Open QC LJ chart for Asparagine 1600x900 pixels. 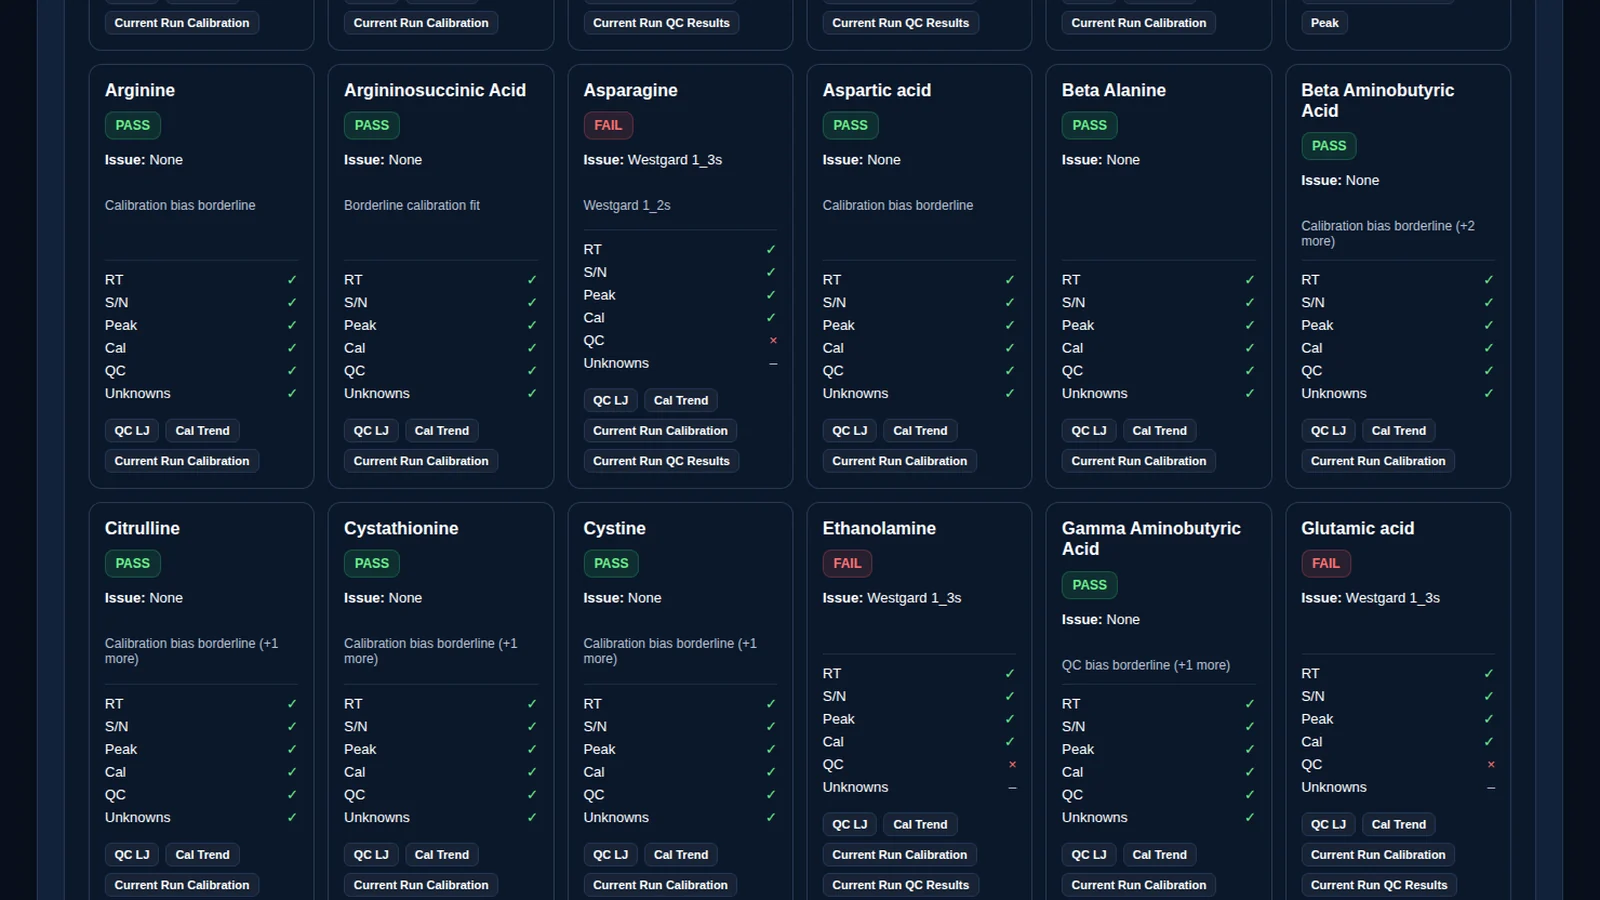[x=610, y=400]
